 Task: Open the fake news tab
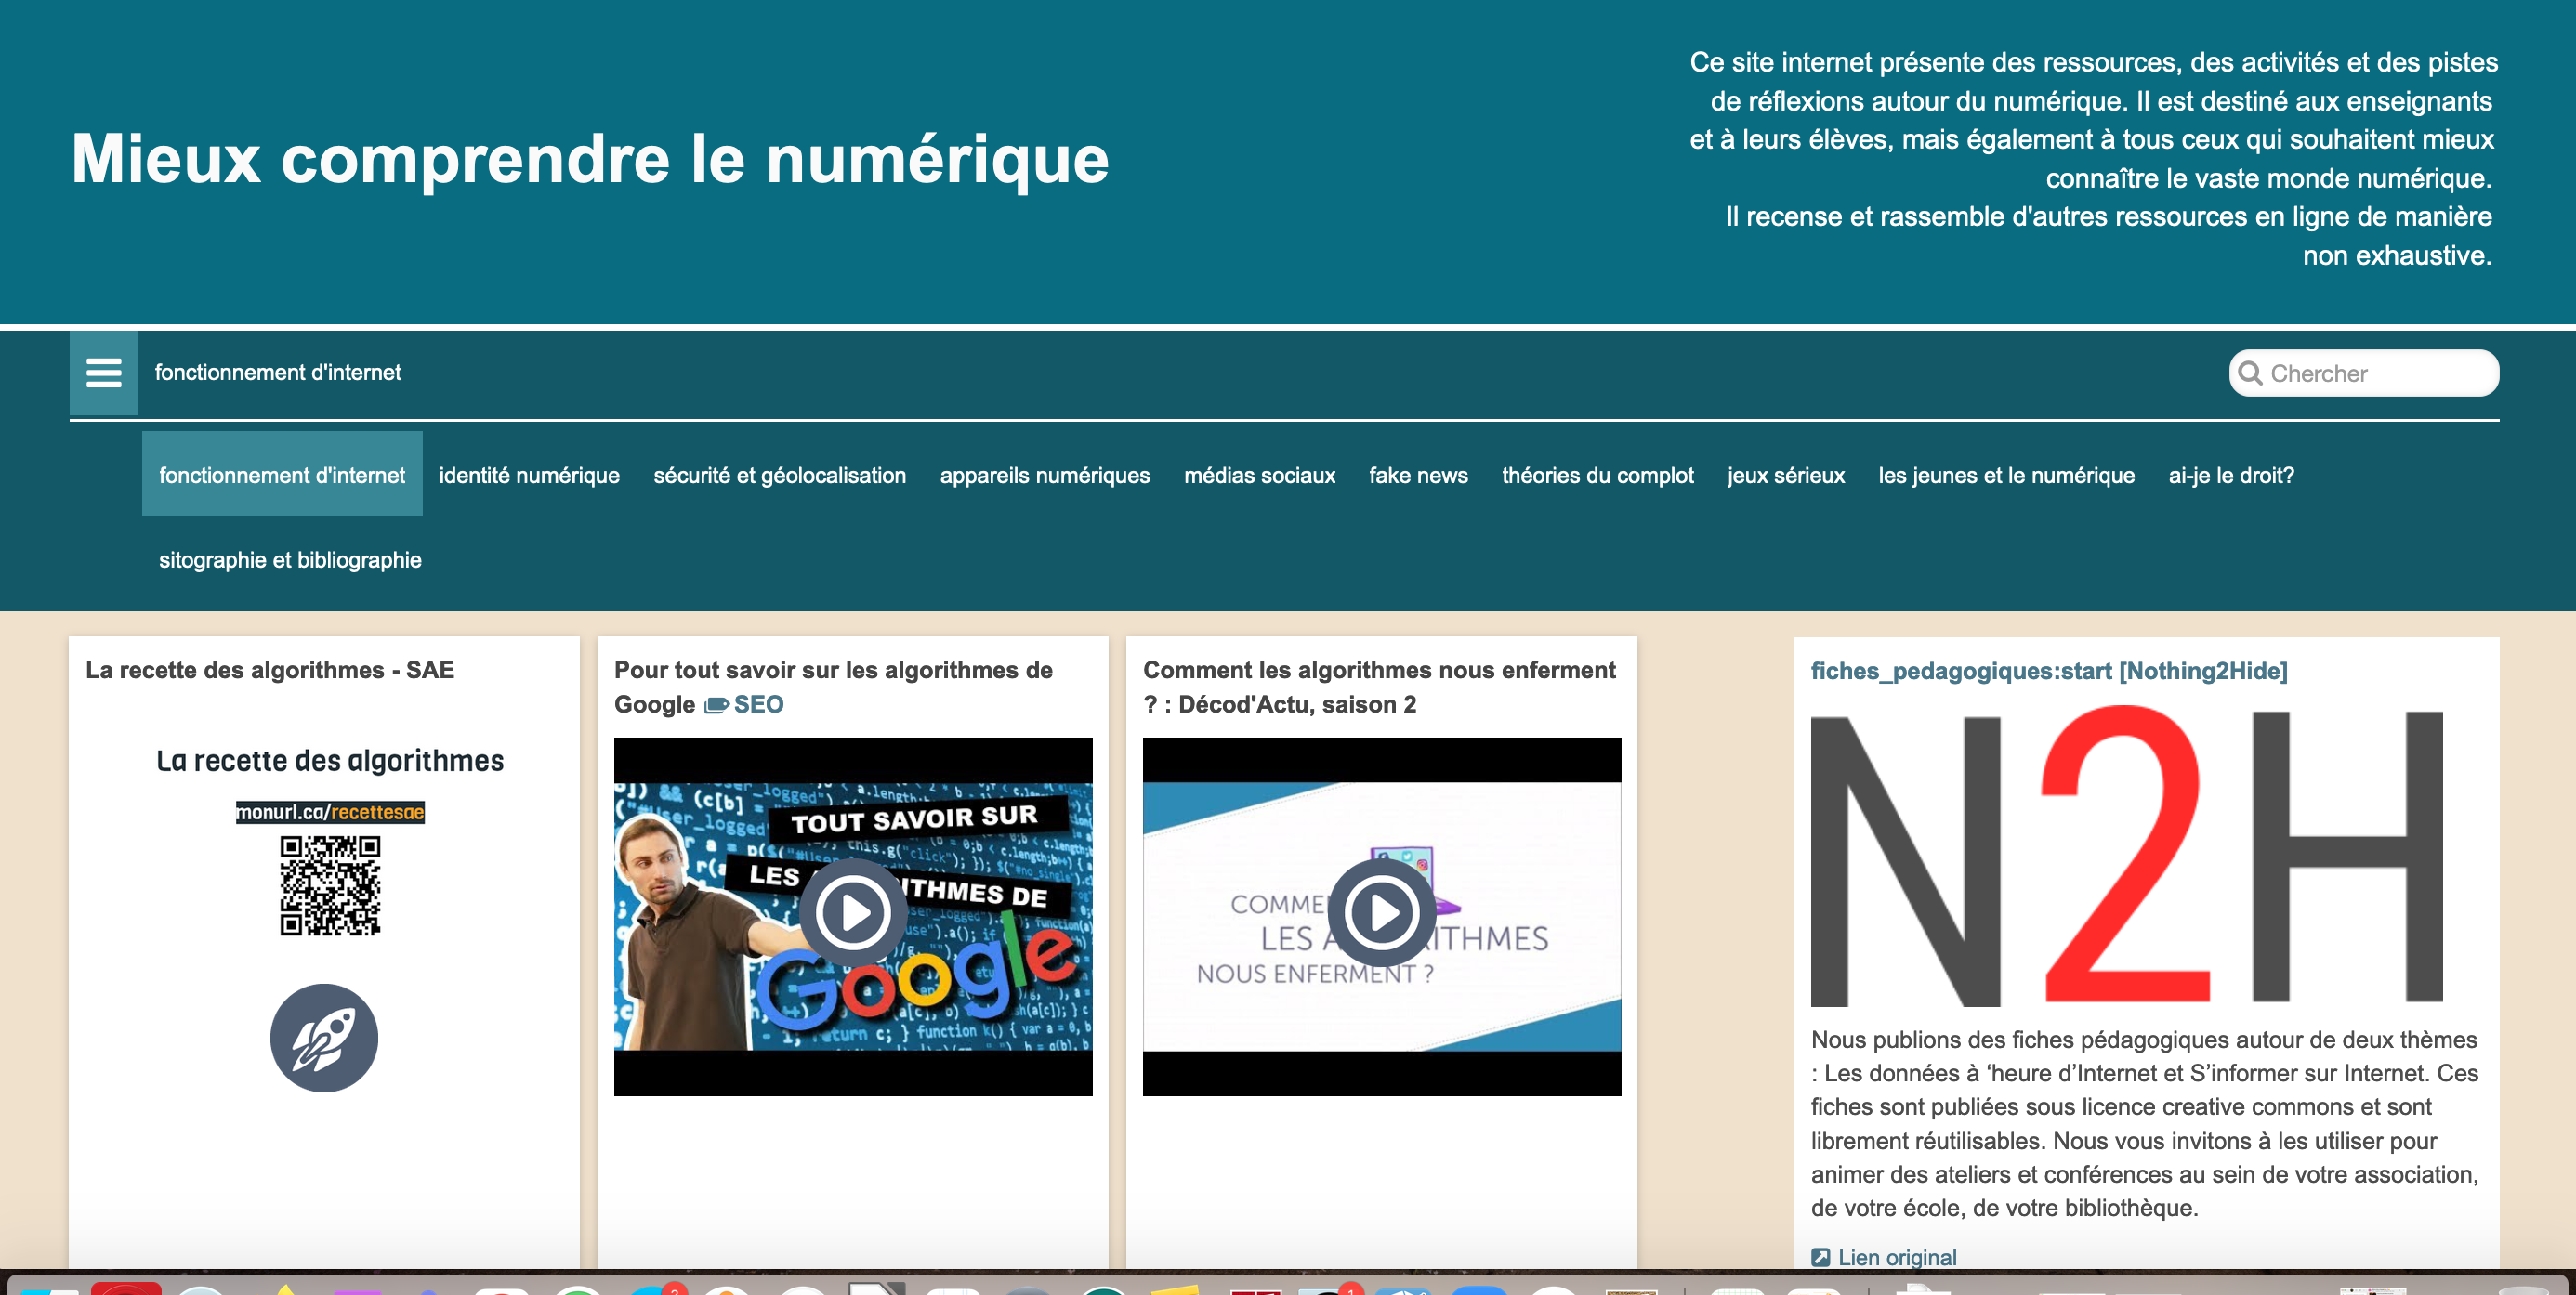[x=1417, y=475]
